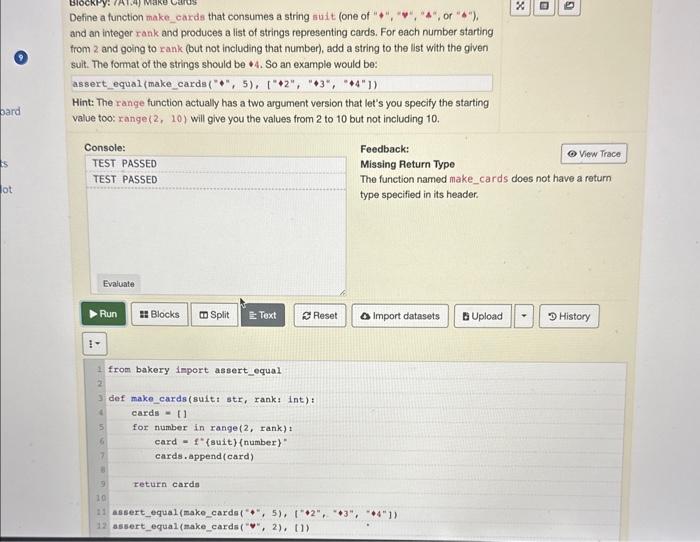The height and width of the screenshot is (542, 700).
Task: Click the 'for number in range' line
Action: tap(212, 428)
